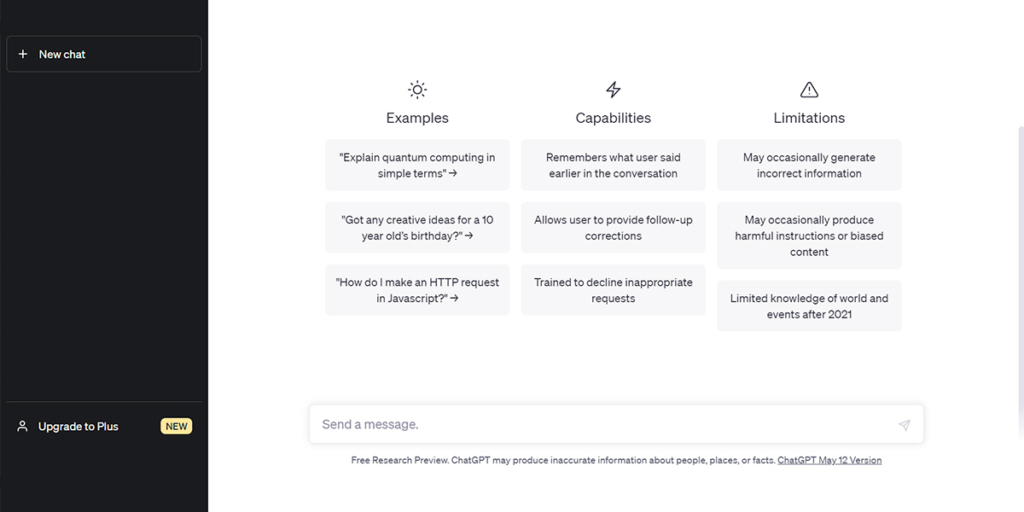Click the lightning bolt Capabilities icon
The image size is (1024, 512).
pos(613,90)
